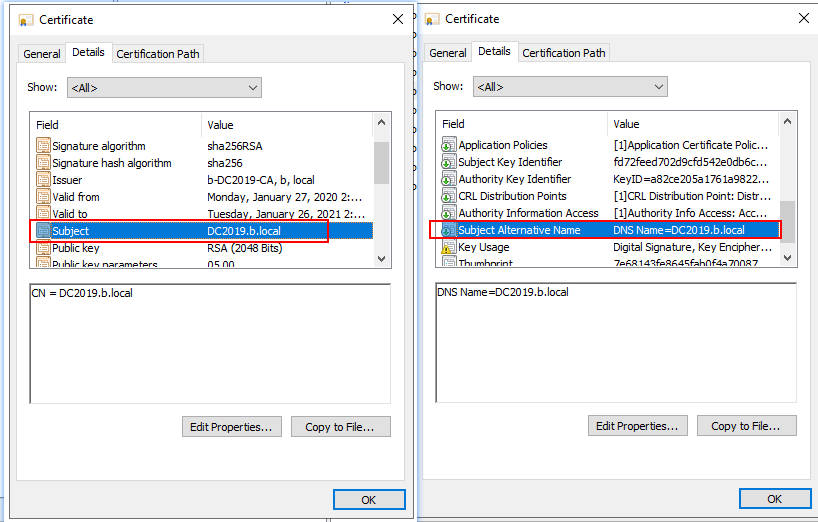Open the Show dropdown in left dialog
The width and height of the screenshot is (818, 522).
[164, 88]
